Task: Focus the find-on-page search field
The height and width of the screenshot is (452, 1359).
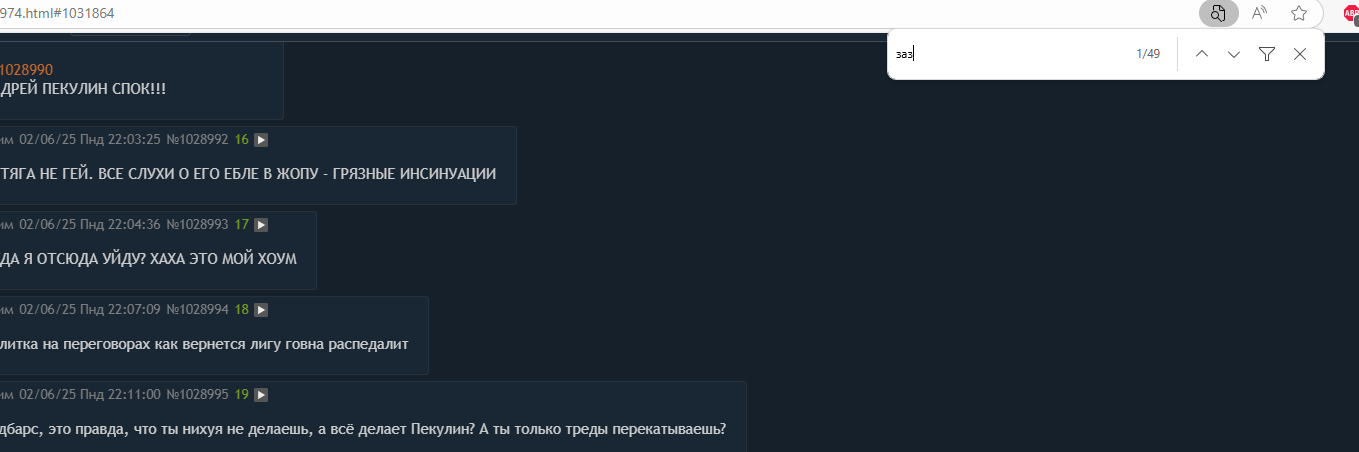Action: [1010, 54]
